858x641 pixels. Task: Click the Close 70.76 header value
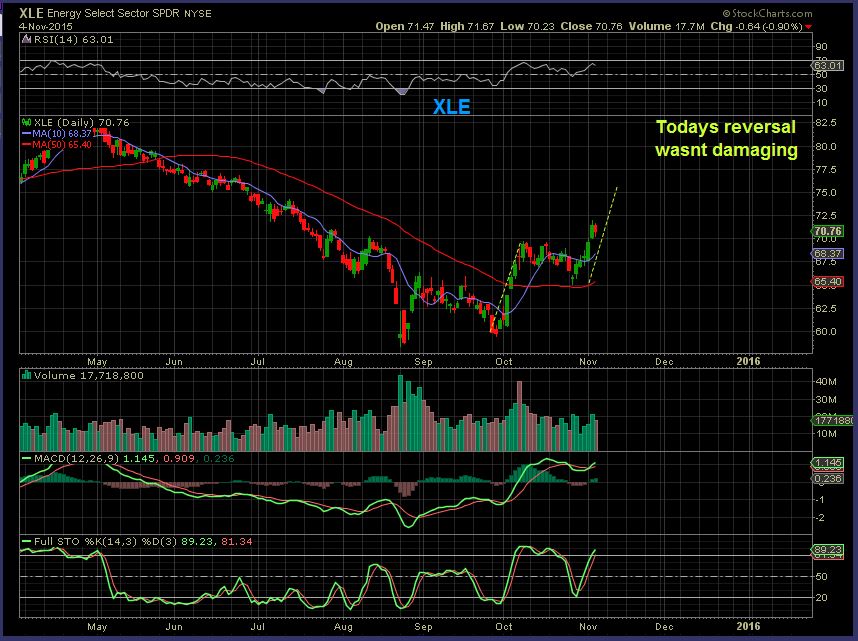591,26
